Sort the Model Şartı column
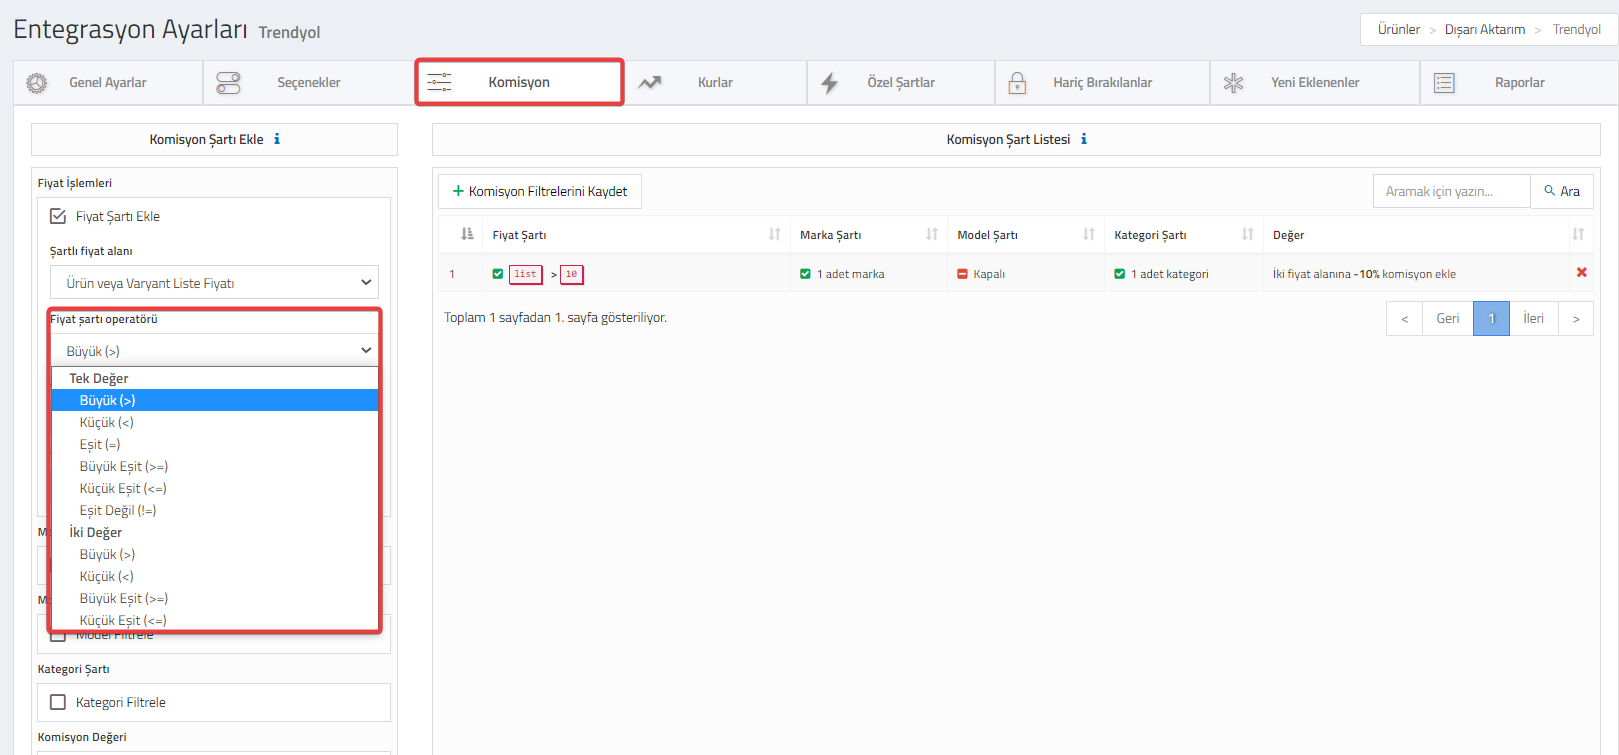Viewport: 1619px width, 755px height. (x=1089, y=234)
